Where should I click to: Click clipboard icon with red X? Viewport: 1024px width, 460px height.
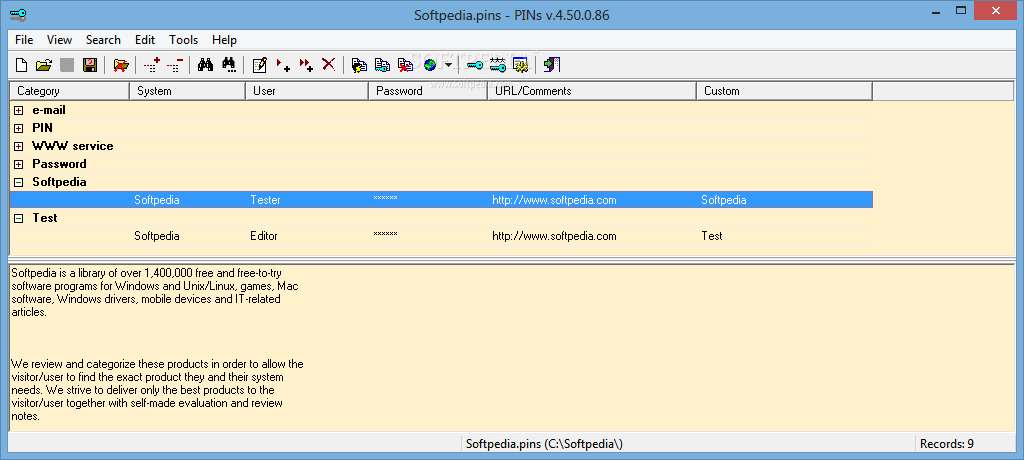(406, 65)
